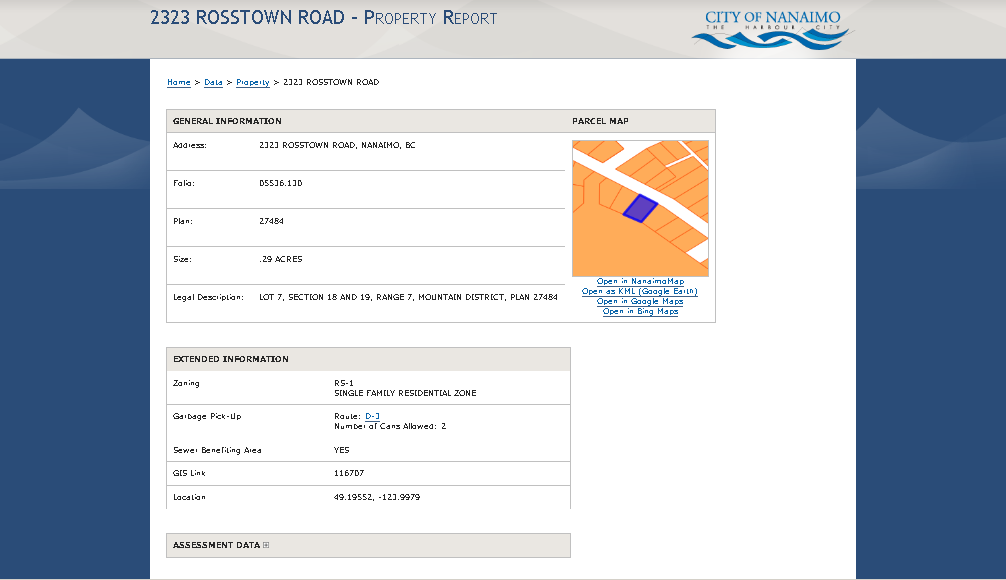
Task: Open the Property breadcrumb link
Action: tap(252, 83)
